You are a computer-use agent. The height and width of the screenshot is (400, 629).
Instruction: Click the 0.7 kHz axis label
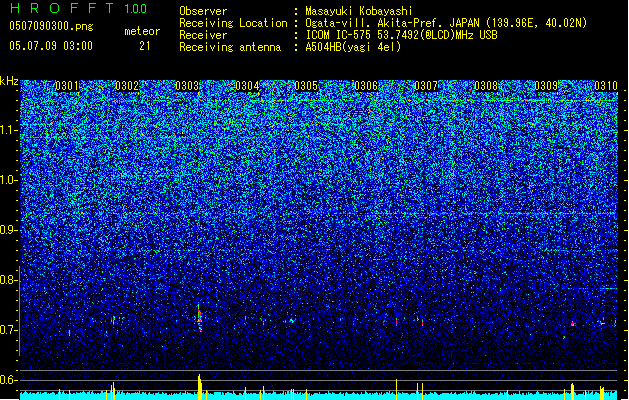[x=9, y=330]
